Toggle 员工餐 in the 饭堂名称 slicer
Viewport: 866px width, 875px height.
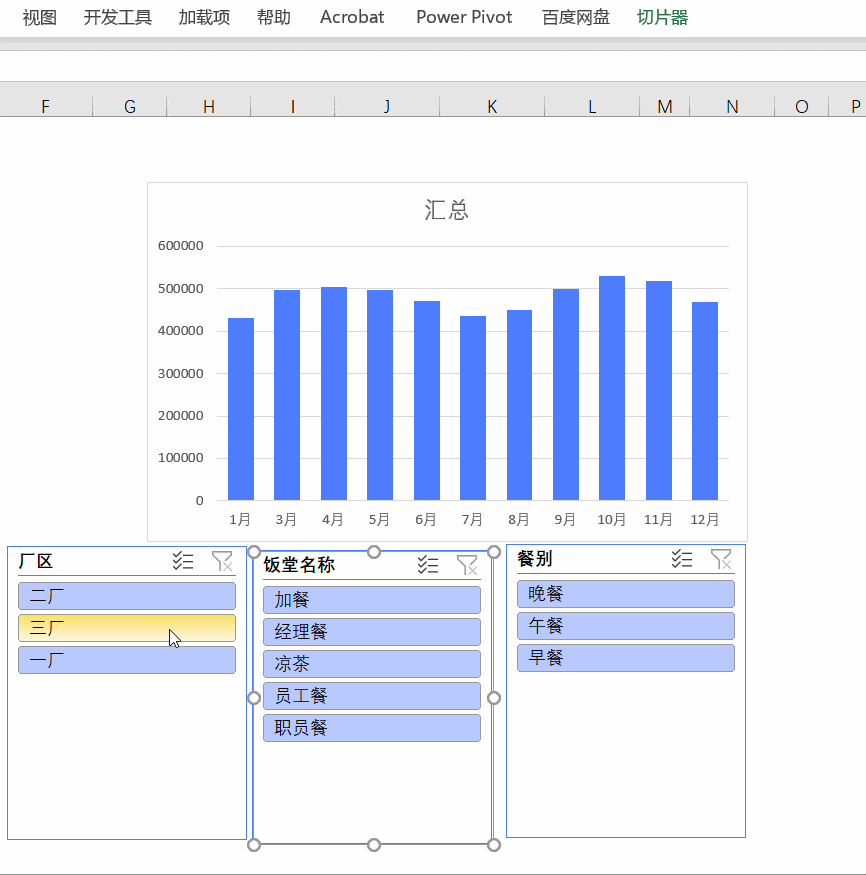coord(371,695)
